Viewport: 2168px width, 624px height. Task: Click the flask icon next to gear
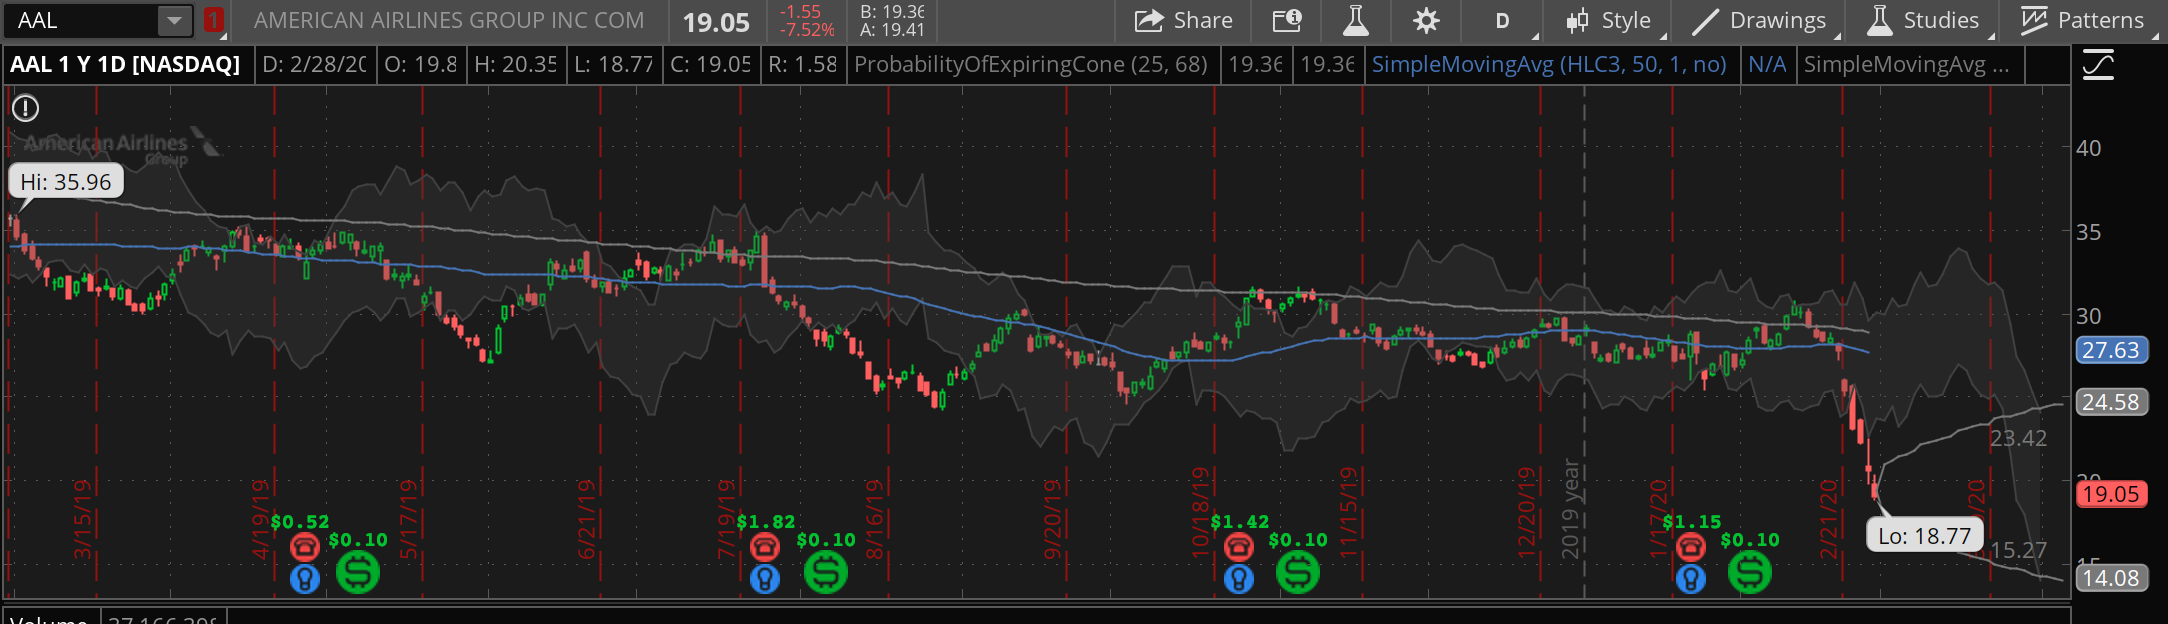click(1356, 20)
